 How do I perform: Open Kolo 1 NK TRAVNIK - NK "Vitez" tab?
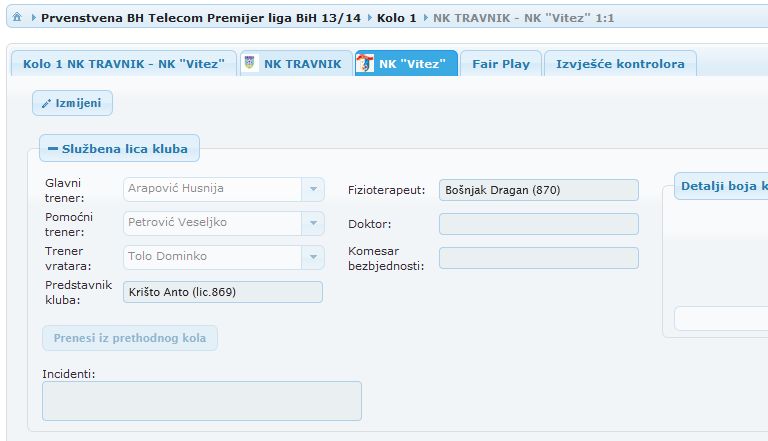(x=124, y=64)
